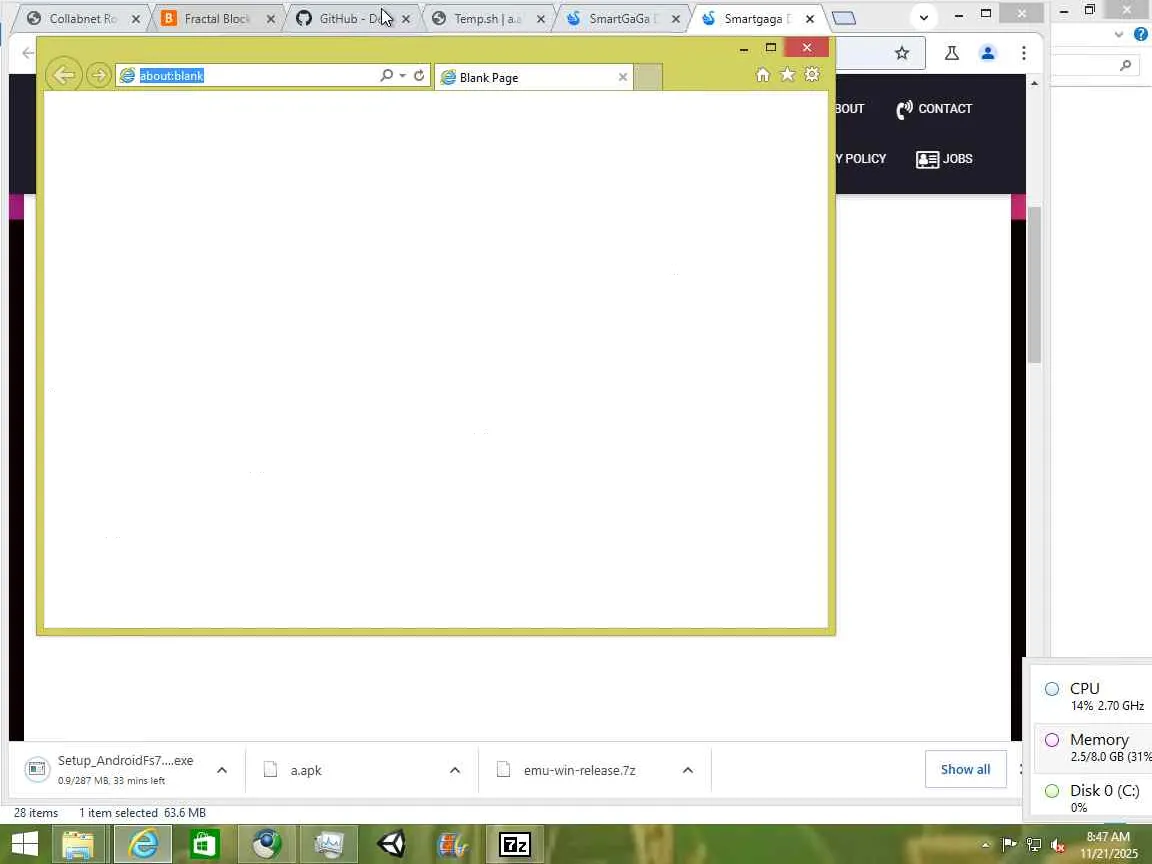Click File Explorer help icon
This screenshot has height=864, width=1152.
click(x=1141, y=34)
